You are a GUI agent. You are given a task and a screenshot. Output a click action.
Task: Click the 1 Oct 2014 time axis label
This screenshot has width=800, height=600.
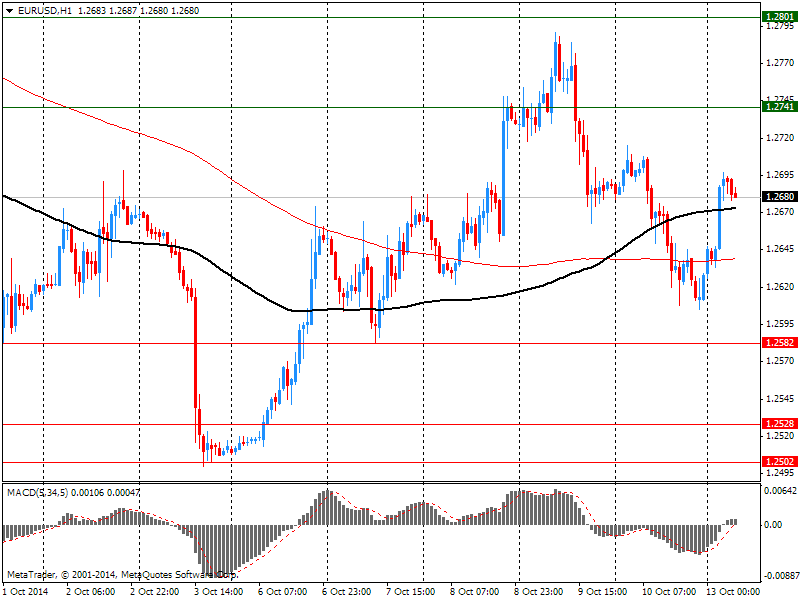[26, 591]
